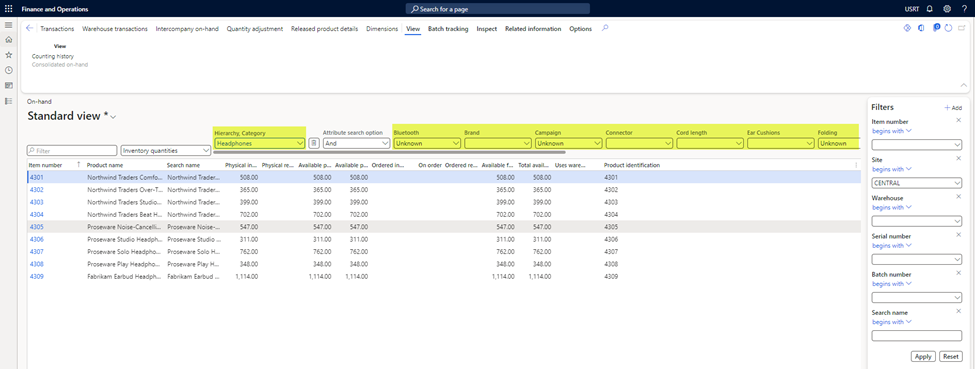975x369 pixels.
Task: Open the Attribute search option And dropdown
Action: (x=356, y=143)
